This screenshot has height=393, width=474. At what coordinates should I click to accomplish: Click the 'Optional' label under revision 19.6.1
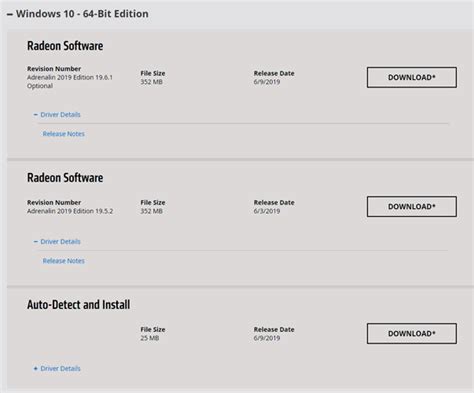pyautogui.click(x=40, y=86)
